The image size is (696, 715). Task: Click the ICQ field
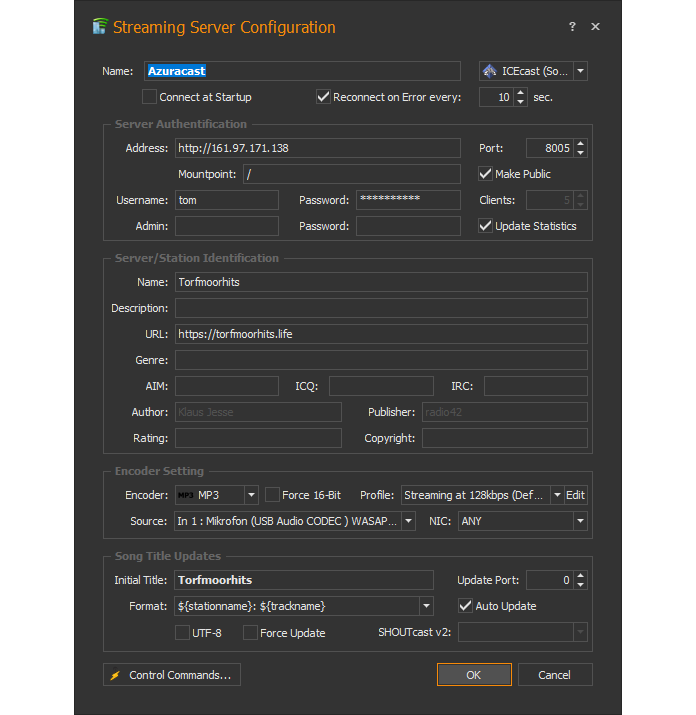pos(381,386)
